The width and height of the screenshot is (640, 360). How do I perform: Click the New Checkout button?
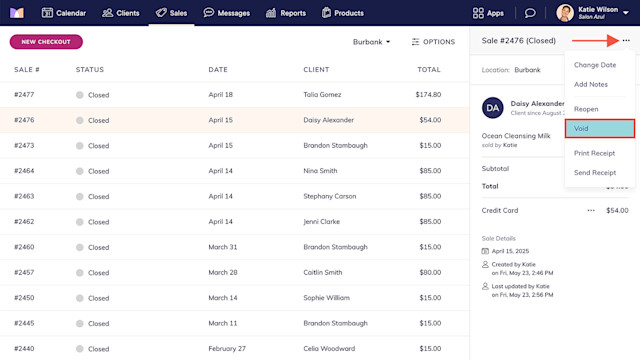coord(46,42)
